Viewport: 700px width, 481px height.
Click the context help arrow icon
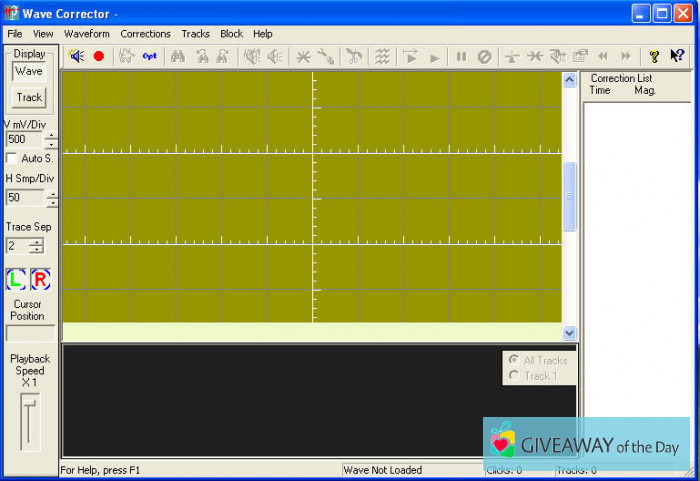pyautogui.click(x=678, y=57)
